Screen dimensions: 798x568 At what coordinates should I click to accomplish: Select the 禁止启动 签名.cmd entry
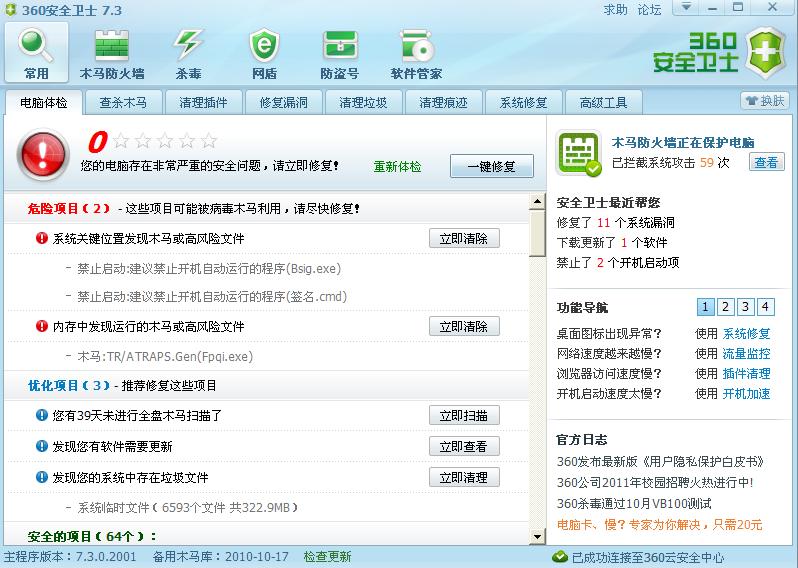point(212,296)
